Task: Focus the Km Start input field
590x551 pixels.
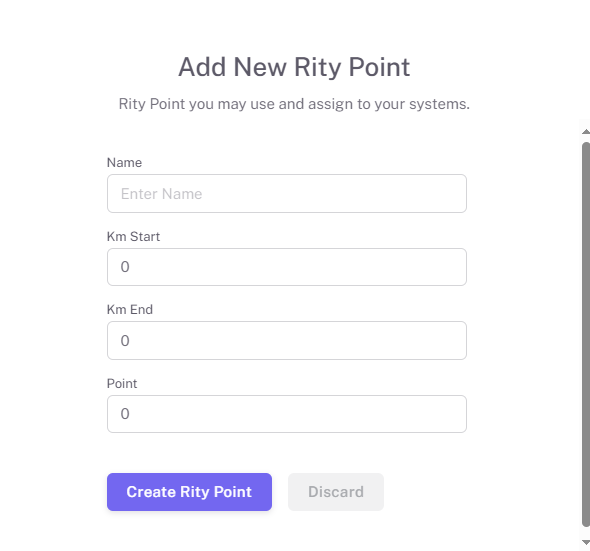Action: click(287, 267)
